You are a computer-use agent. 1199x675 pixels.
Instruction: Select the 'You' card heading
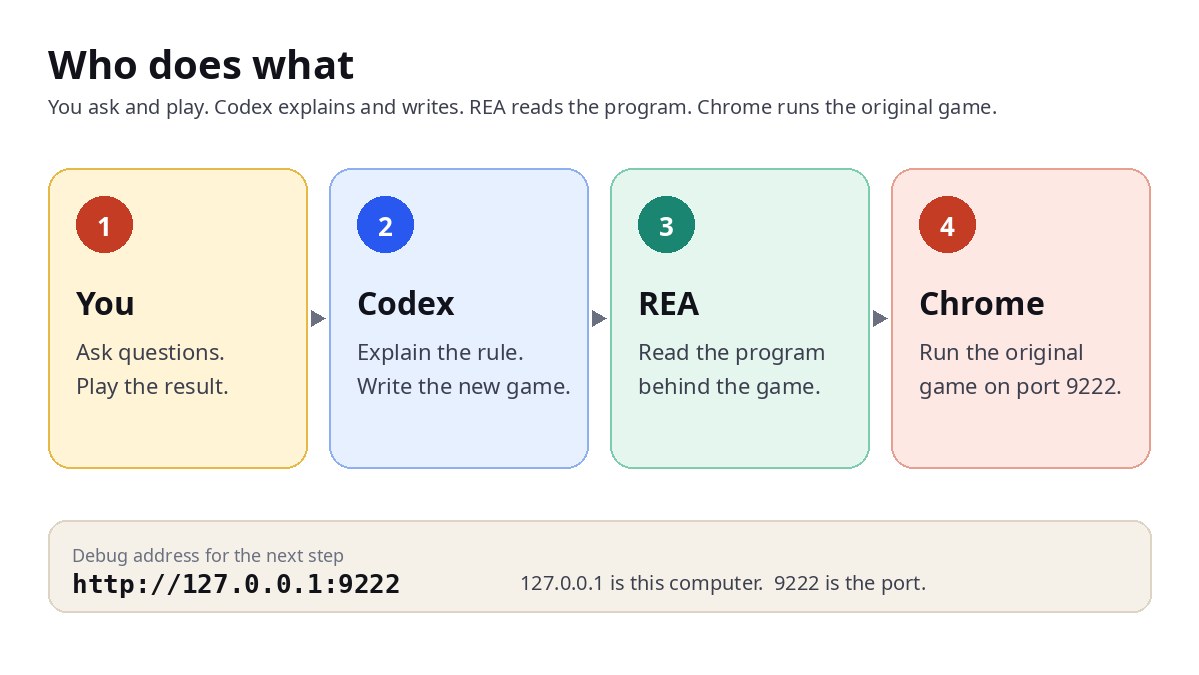106,303
